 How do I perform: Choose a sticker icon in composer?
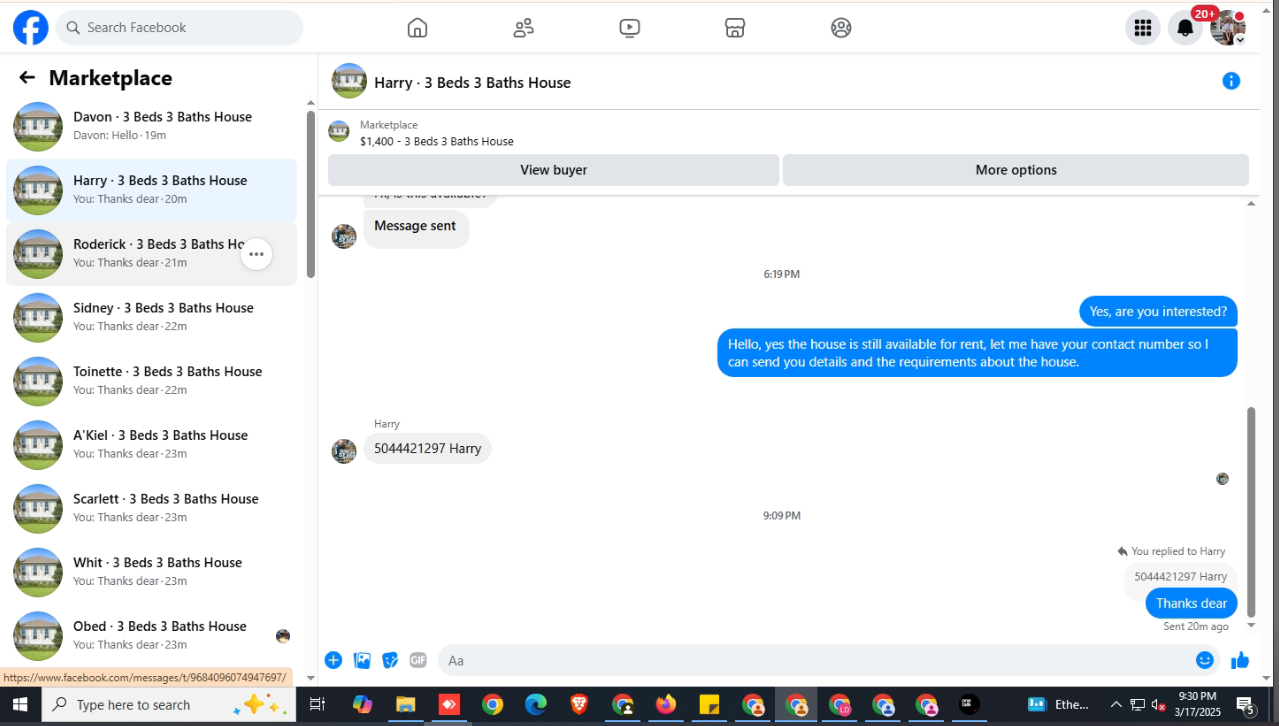pyautogui.click(x=390, y=660)
